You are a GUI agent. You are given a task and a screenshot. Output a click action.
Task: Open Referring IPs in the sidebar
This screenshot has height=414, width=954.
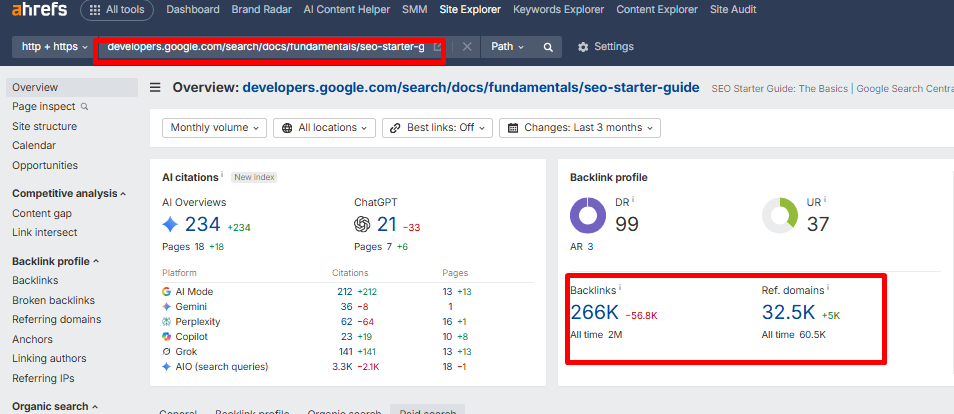coord(43,378)
